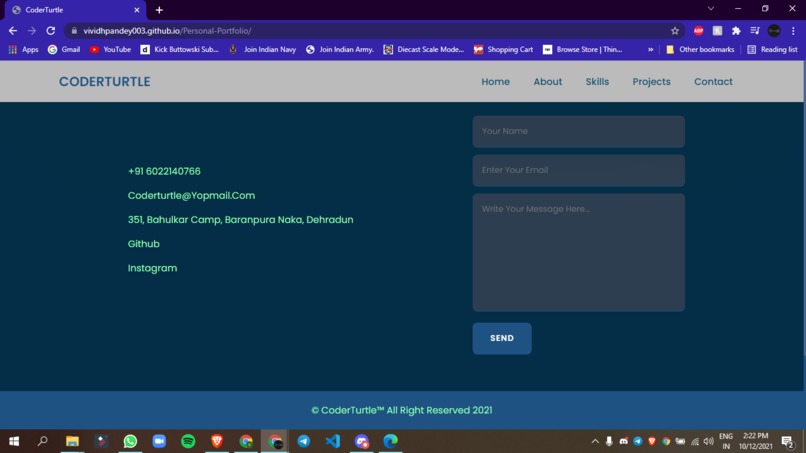The width and height of the screenshot is (806, 453).
Task: Open Microsoft Edge from the taskbar
Action: 391,441
